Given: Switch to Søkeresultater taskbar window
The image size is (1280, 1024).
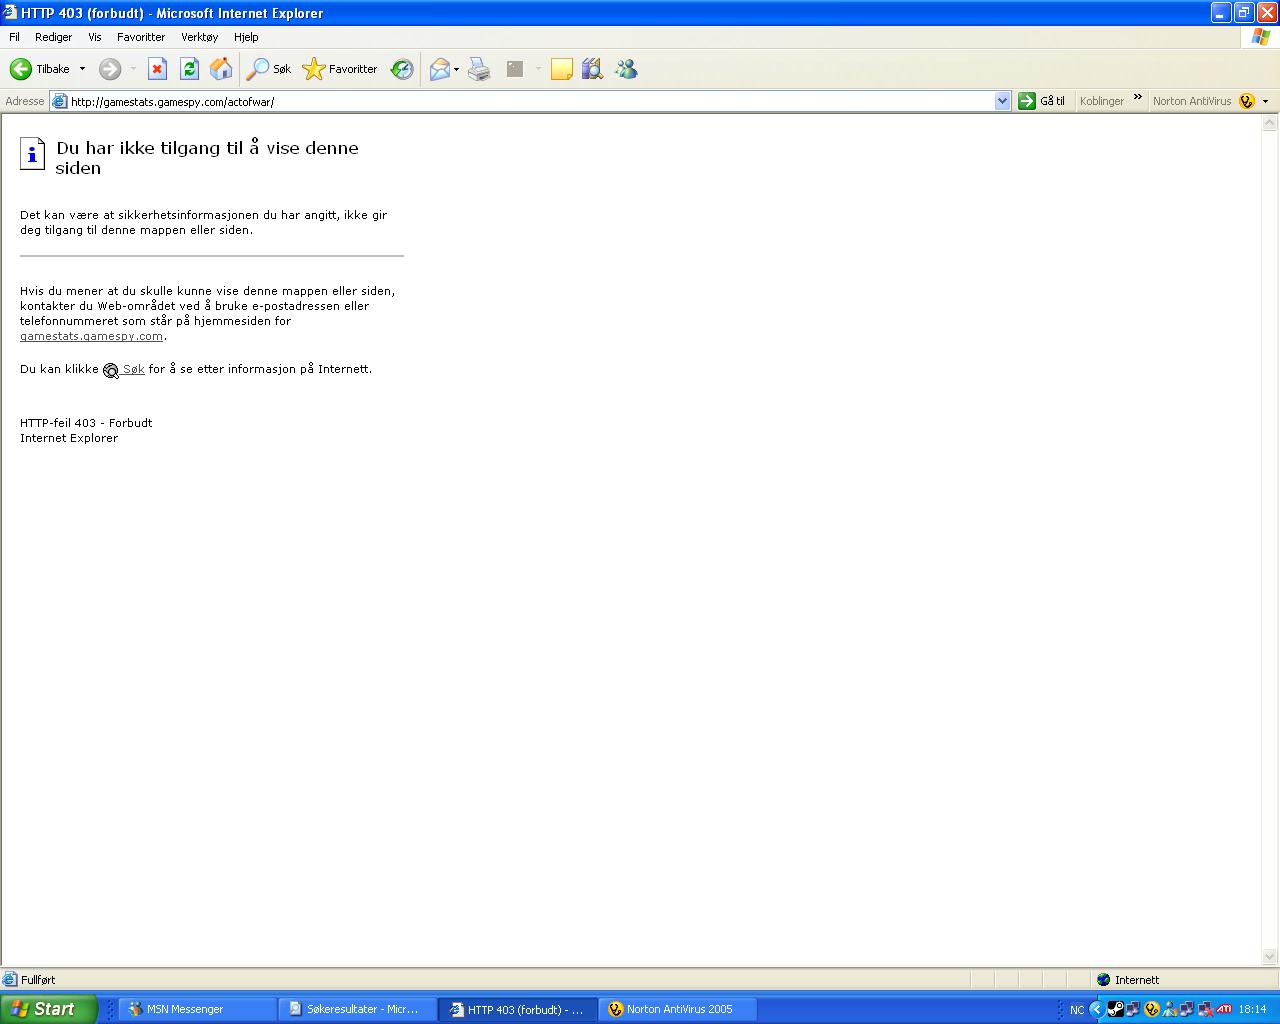Looking at the screenshot, I should pos(358,1009).
